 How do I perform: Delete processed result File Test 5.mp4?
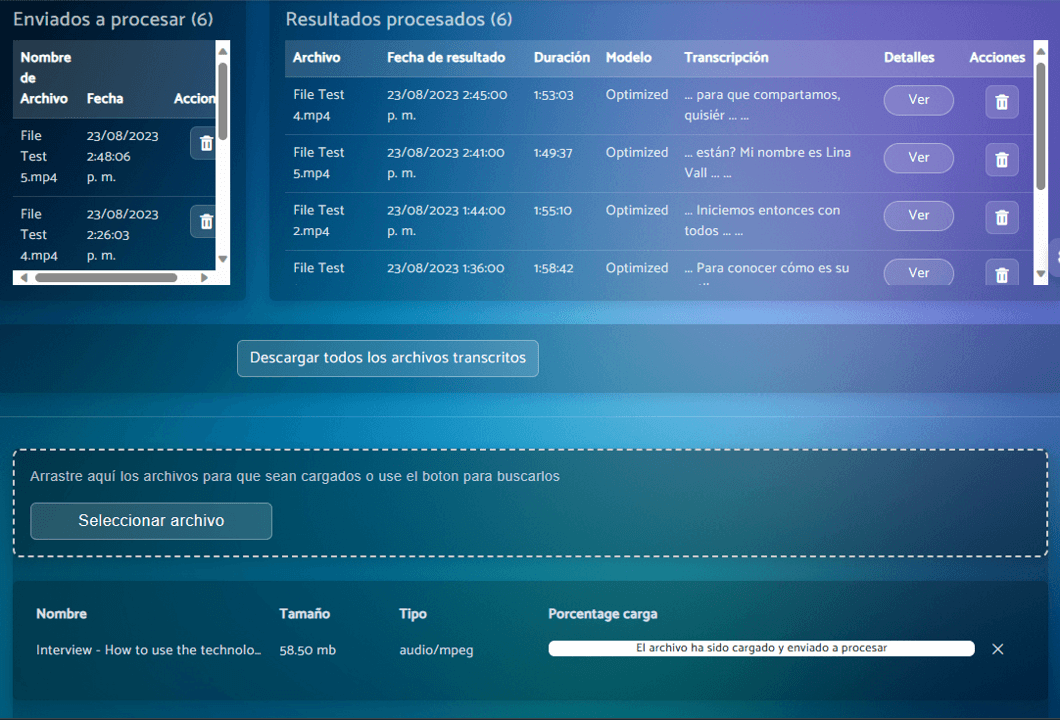1001,160
